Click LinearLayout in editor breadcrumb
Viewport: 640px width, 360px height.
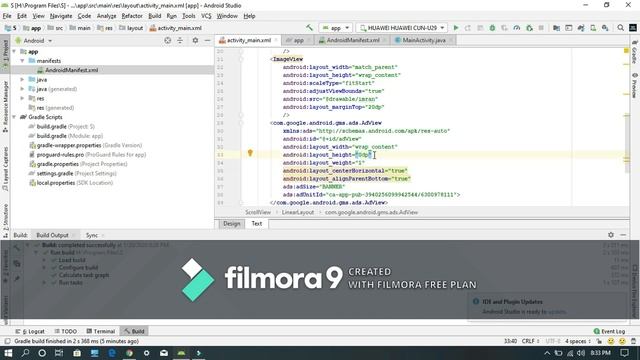(x=298, y=212)
